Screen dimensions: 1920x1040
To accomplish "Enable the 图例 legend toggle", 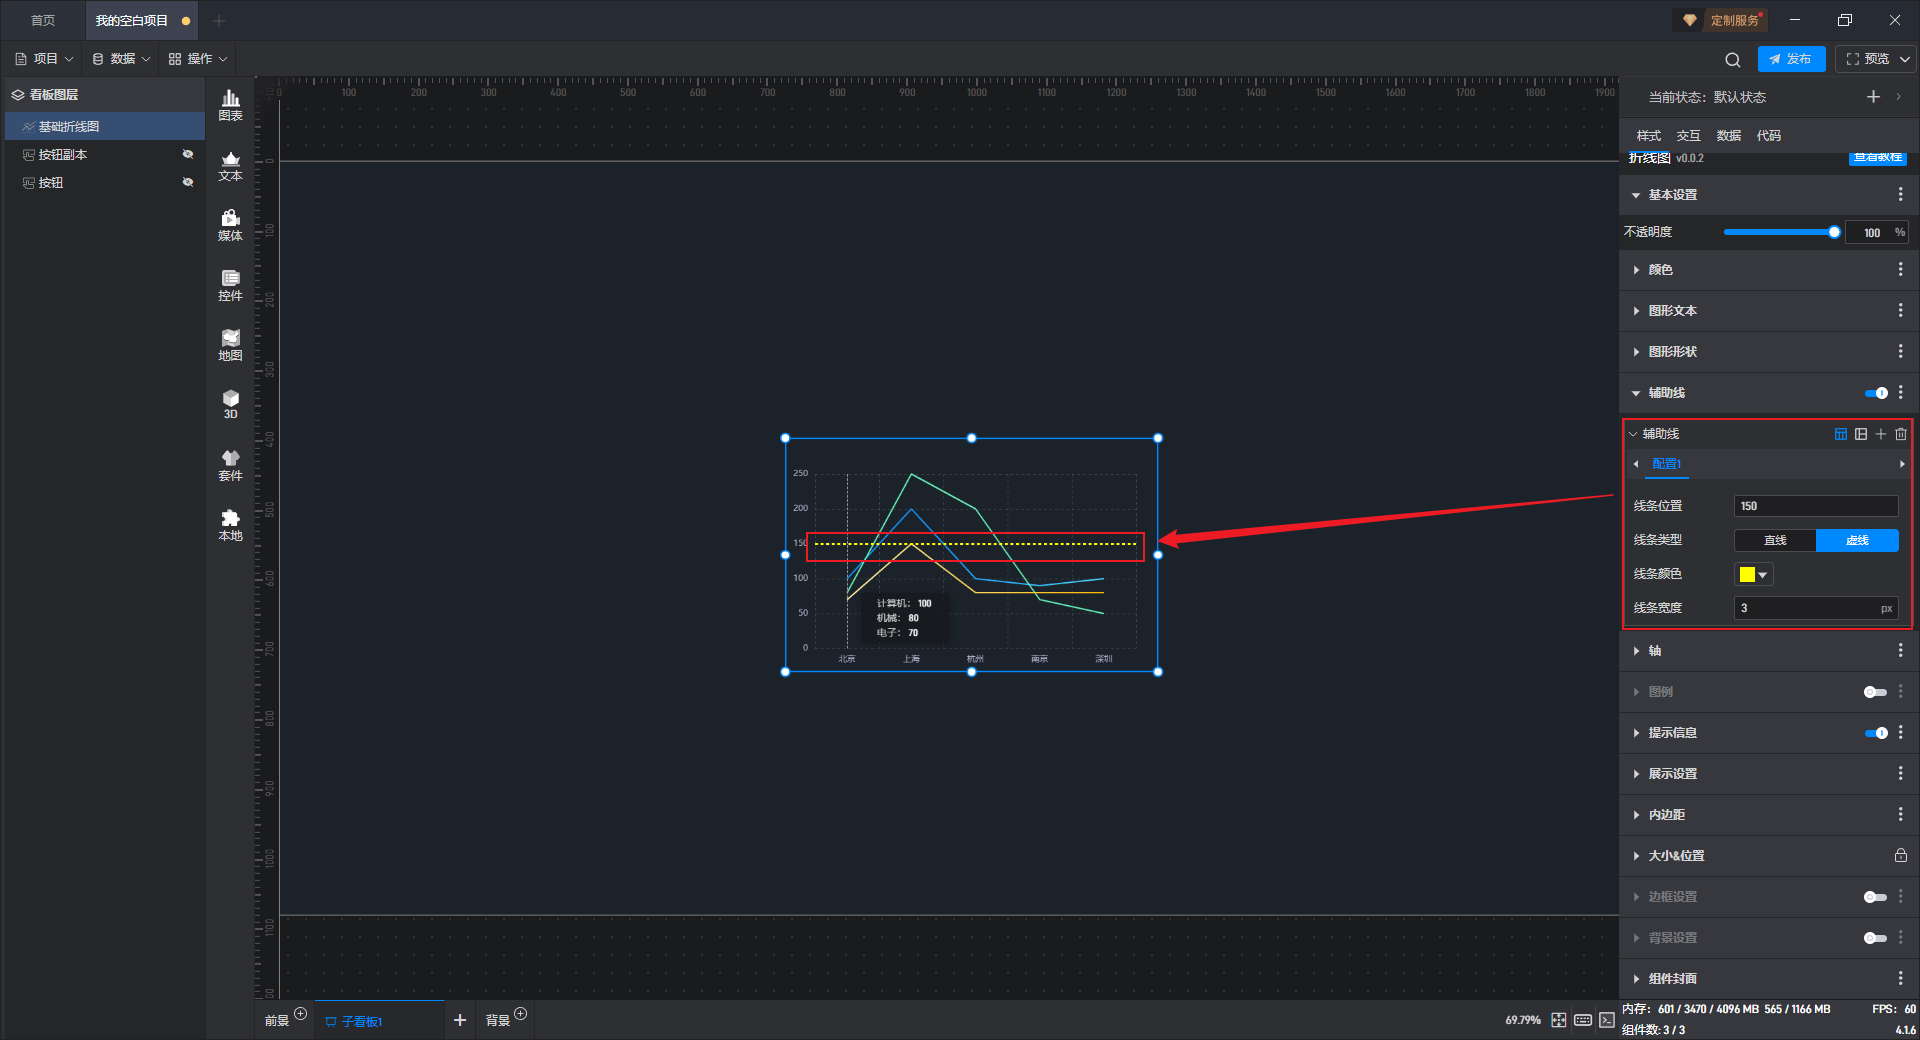I will pos(1875,692).
